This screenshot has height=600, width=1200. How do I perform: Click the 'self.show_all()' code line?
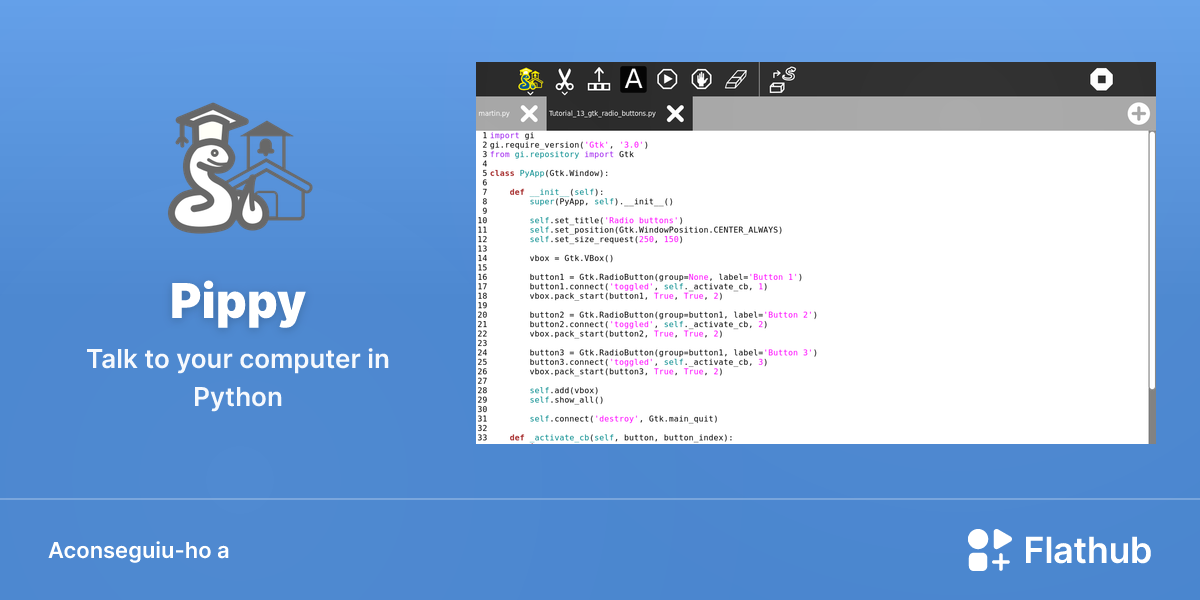point(566,400)
